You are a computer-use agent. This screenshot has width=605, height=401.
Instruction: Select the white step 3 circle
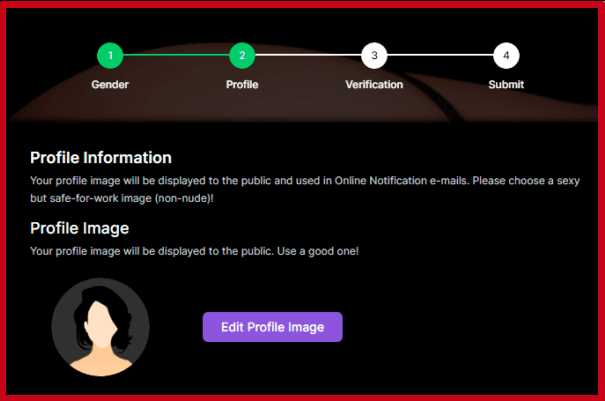[374, 56]
